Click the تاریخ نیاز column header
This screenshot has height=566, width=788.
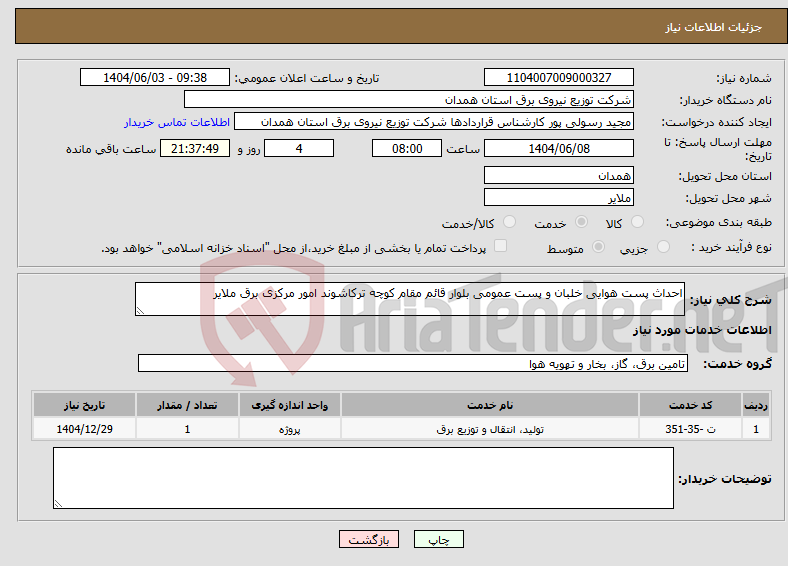[84, 405]
